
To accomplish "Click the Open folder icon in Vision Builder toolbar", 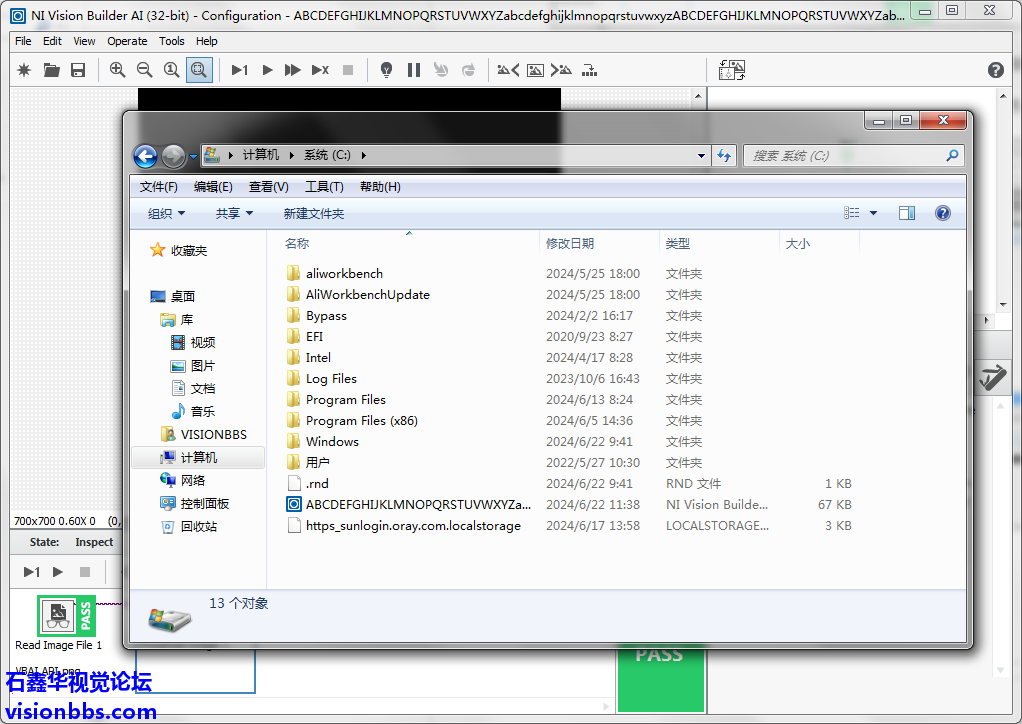I will pyautogui.click(x=51, y=70).
